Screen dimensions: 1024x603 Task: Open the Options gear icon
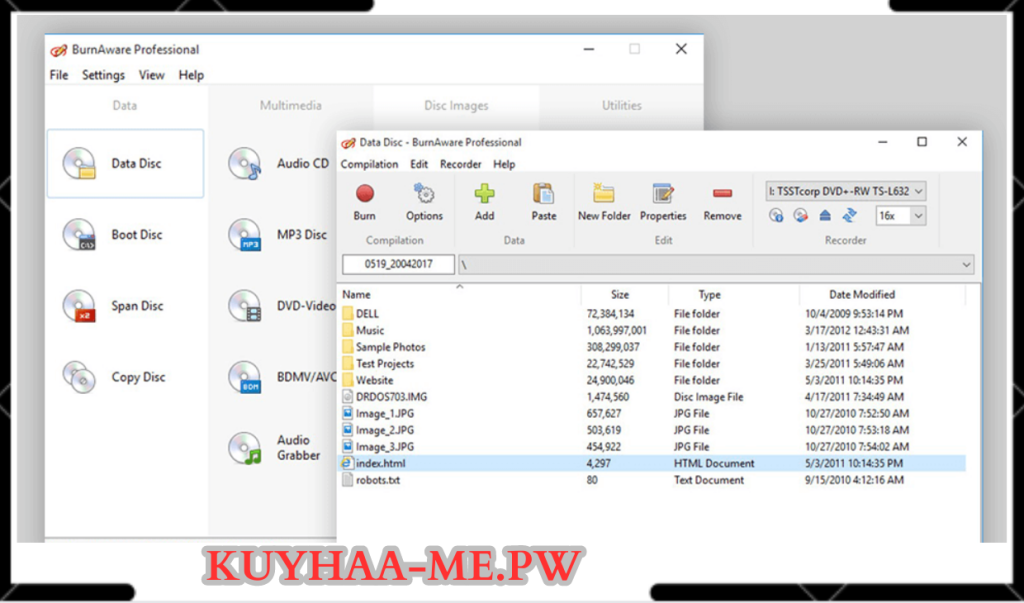pos(424,193)
